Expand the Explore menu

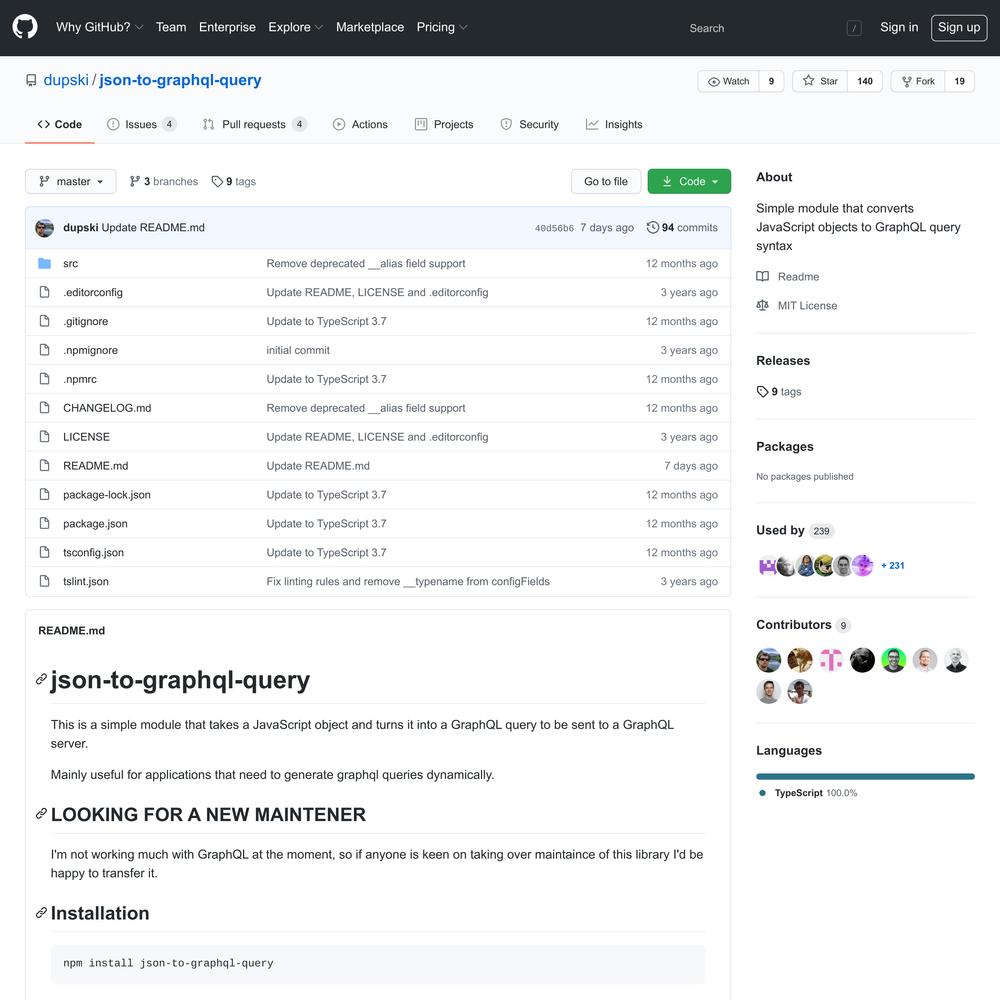click(x=296, y=27)
